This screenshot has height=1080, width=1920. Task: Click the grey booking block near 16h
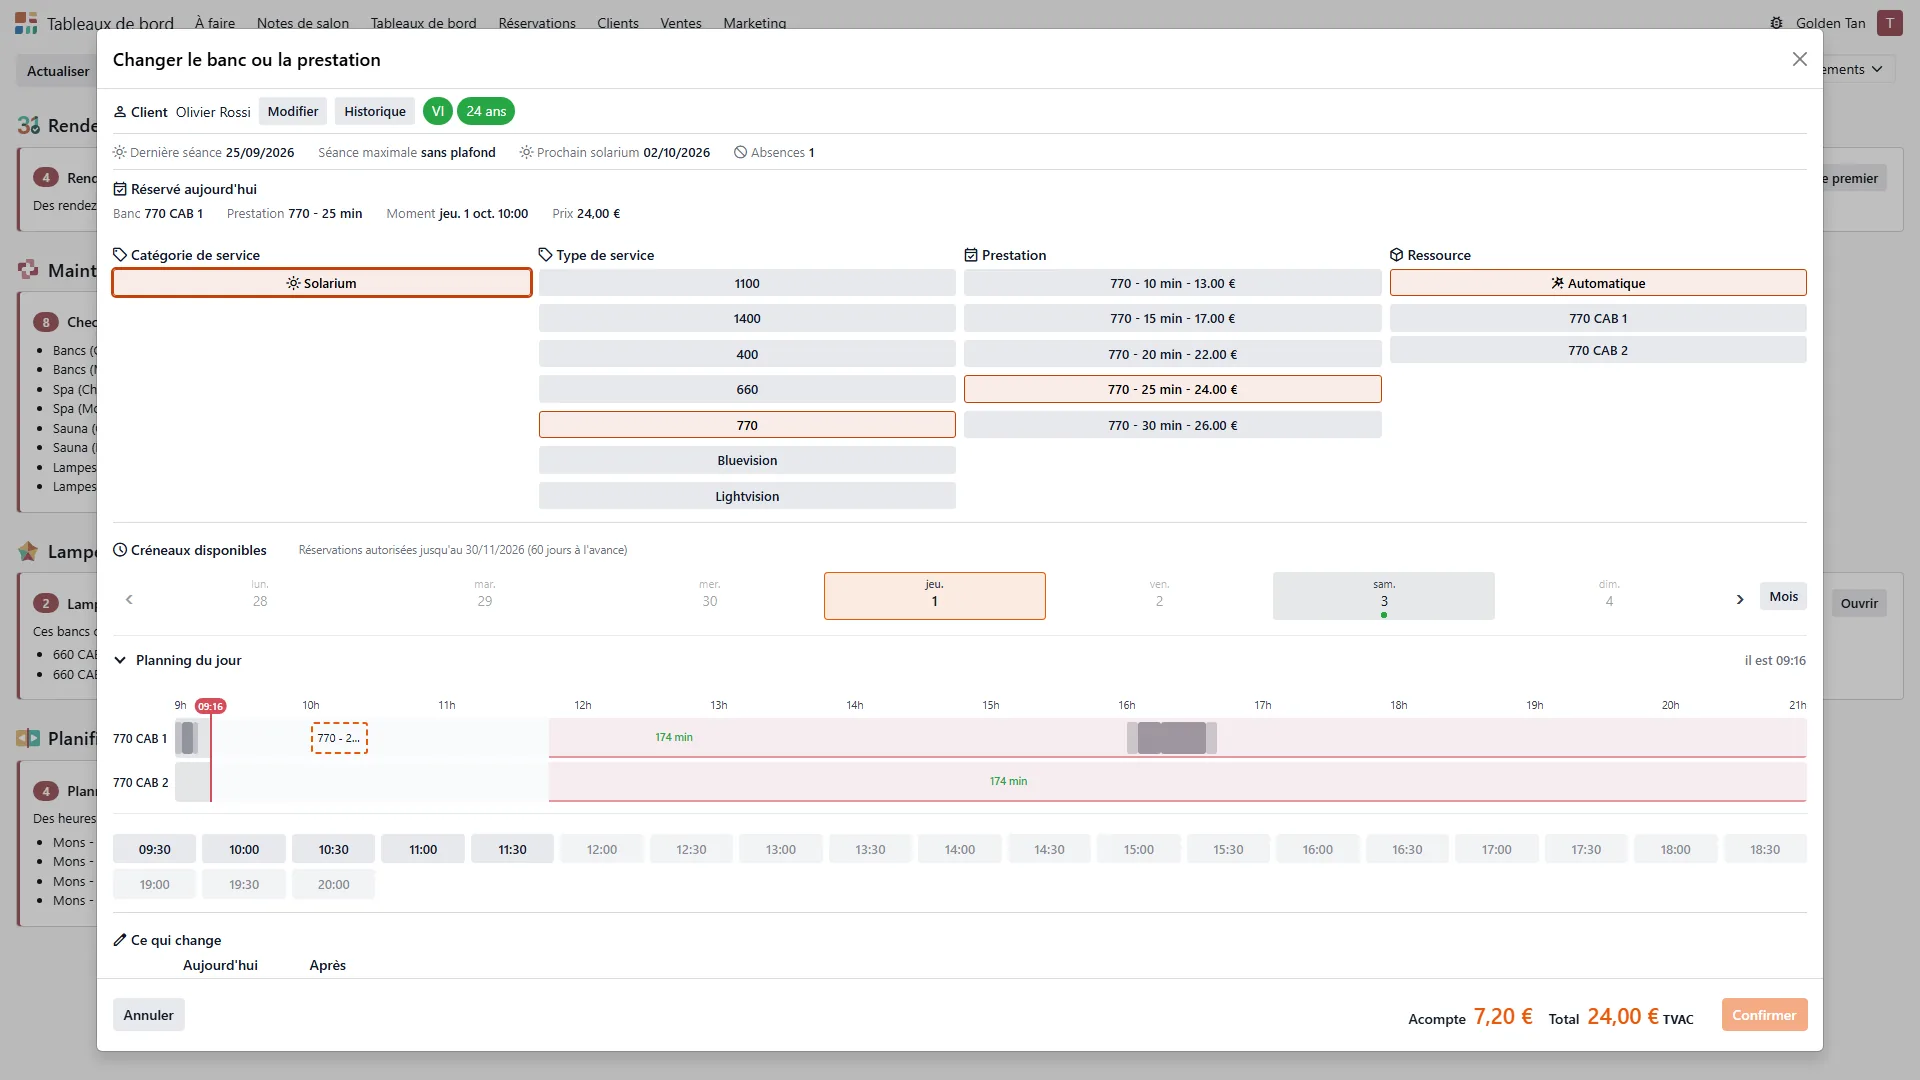click(x=1172, y=738)
